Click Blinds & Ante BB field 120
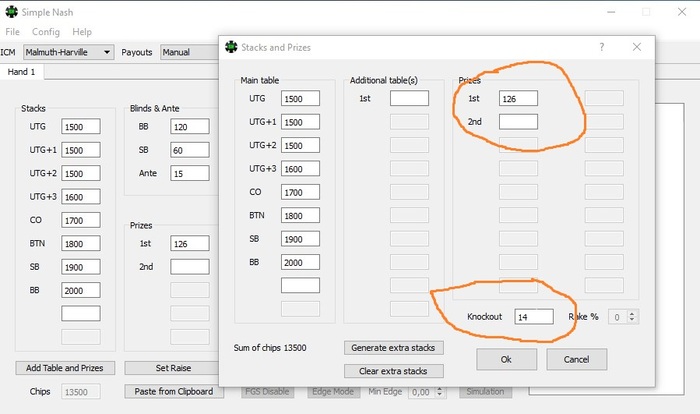Viewport: 700px width, 414px height. 190,127
